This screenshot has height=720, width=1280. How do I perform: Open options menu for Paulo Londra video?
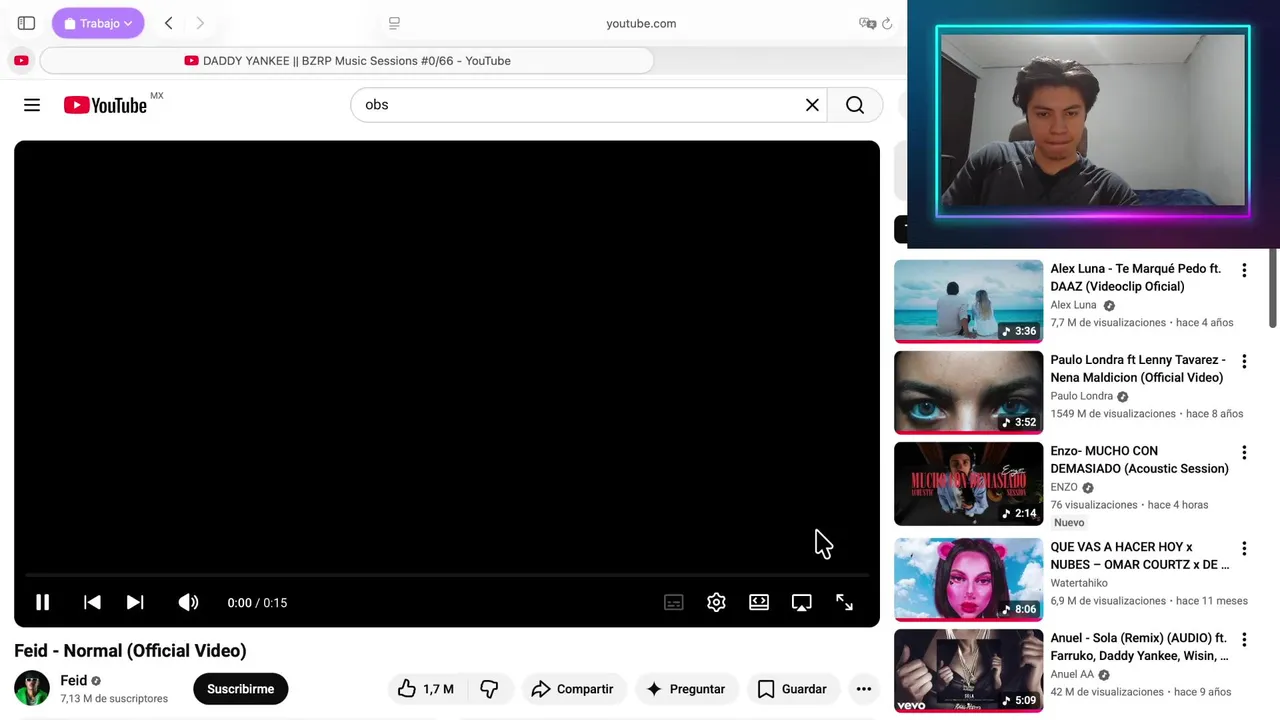[x=1244, y=361]
